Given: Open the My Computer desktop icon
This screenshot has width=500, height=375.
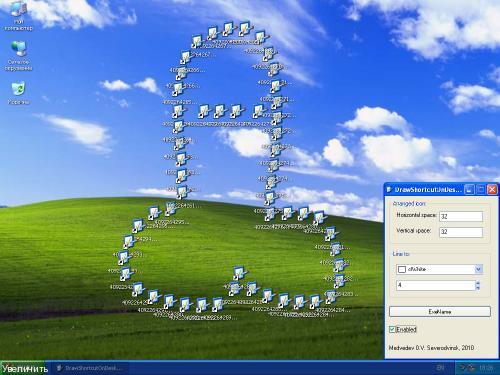Looking at the screenshot, I should coord(18,15).
